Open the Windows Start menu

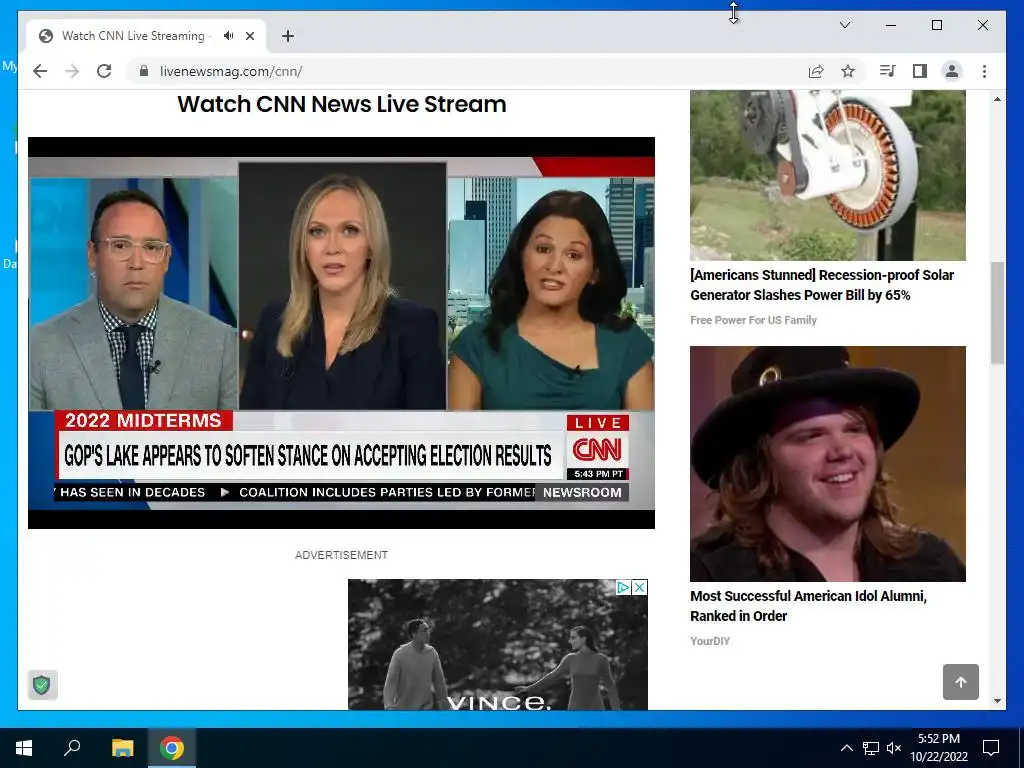tap(24, 748)
